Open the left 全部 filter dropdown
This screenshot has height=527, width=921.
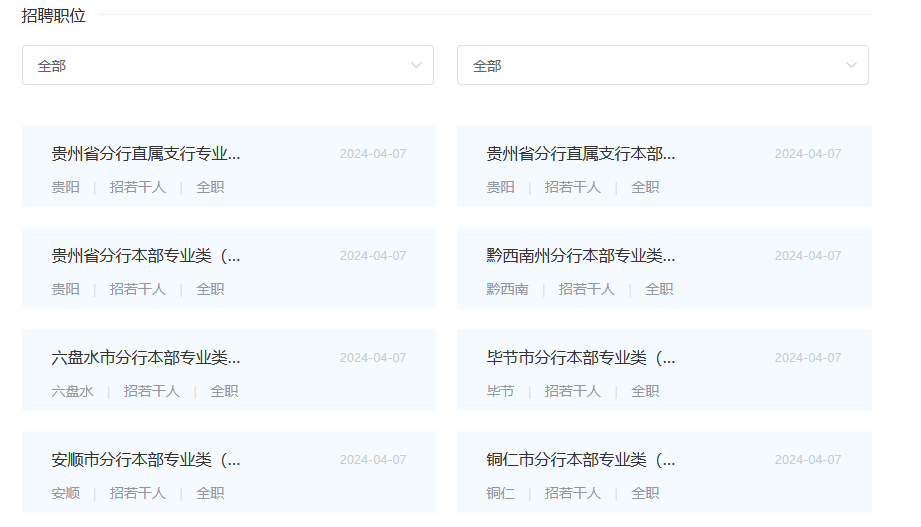click(x=228, y=65)
